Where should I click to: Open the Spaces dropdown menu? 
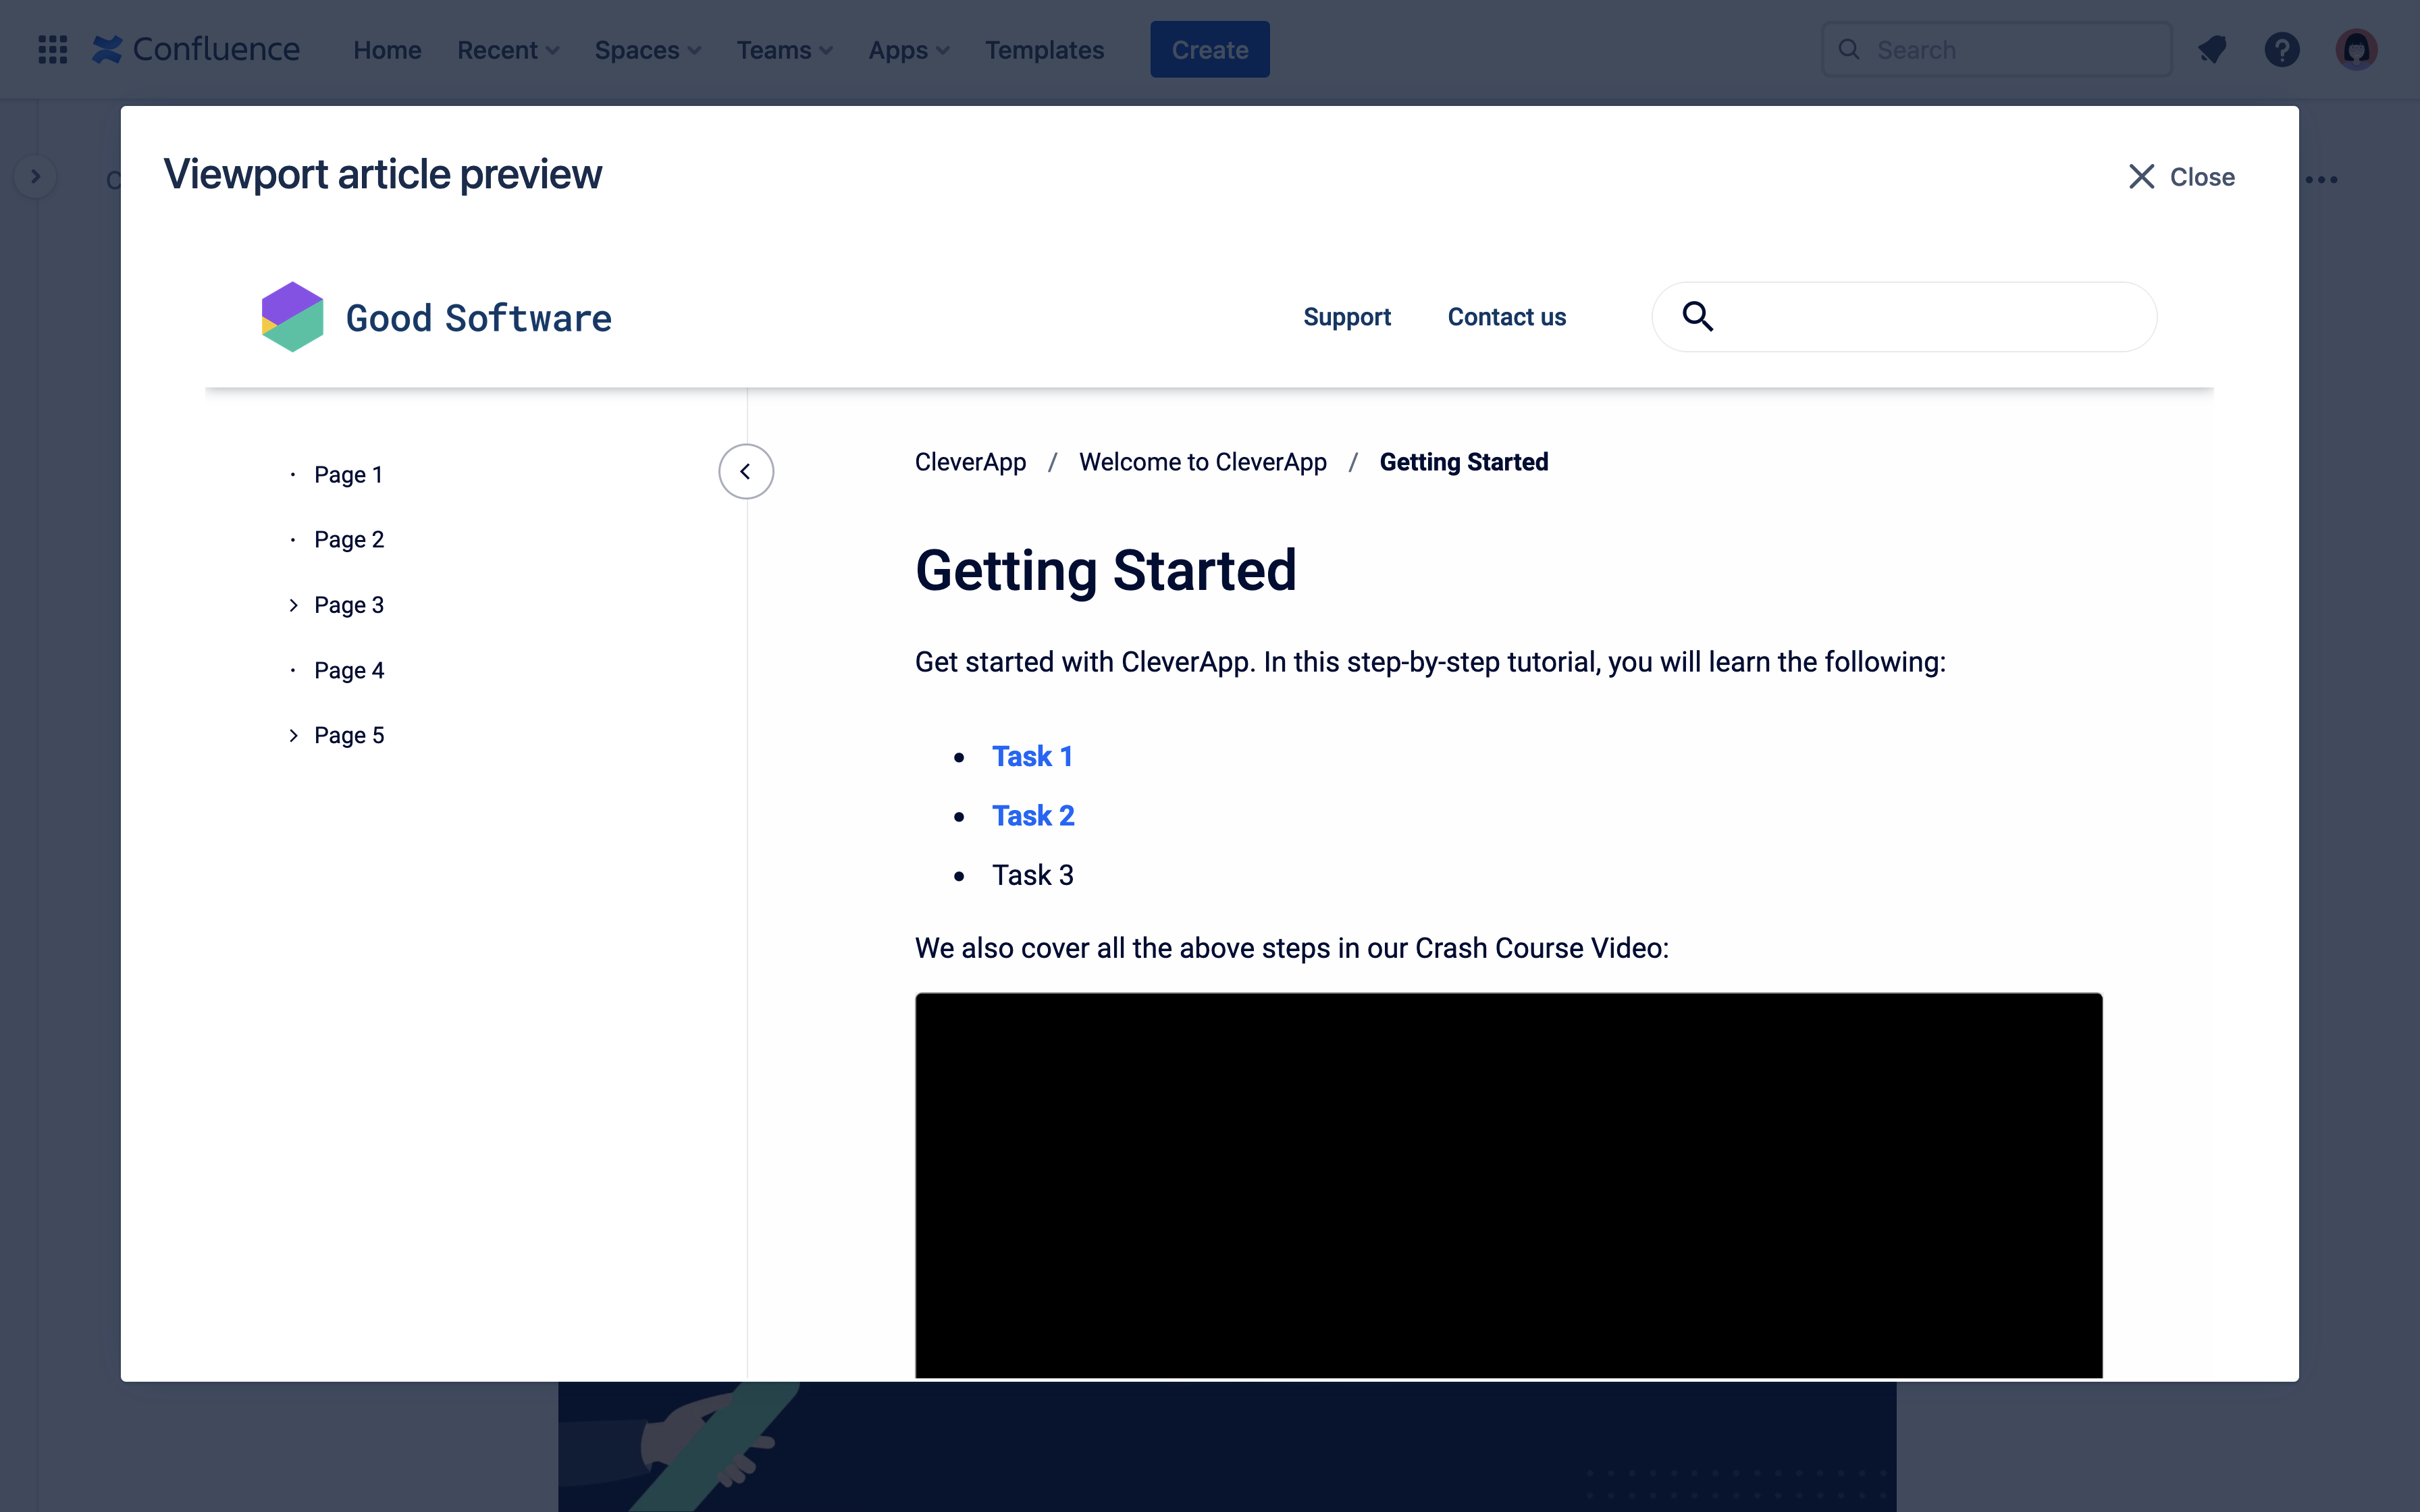pos(647,49)
